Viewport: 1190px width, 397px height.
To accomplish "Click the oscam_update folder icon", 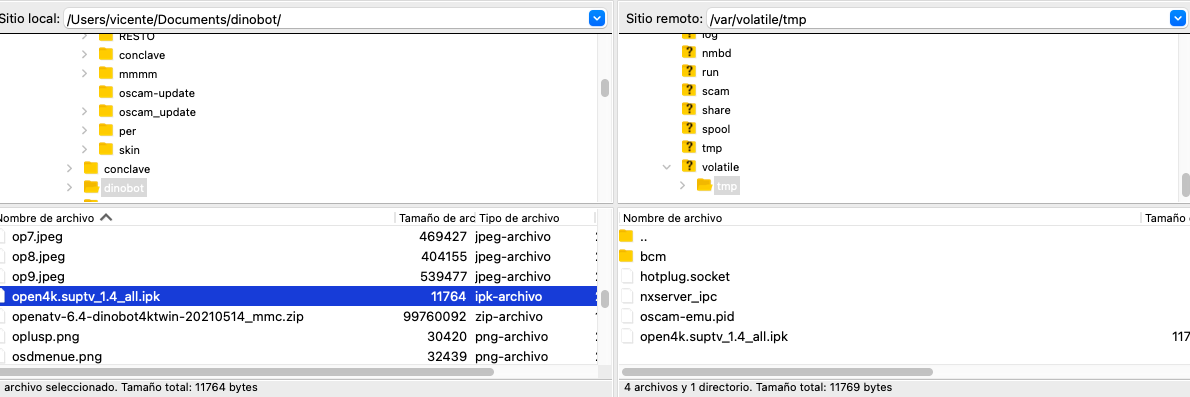I will coord(106,112).
